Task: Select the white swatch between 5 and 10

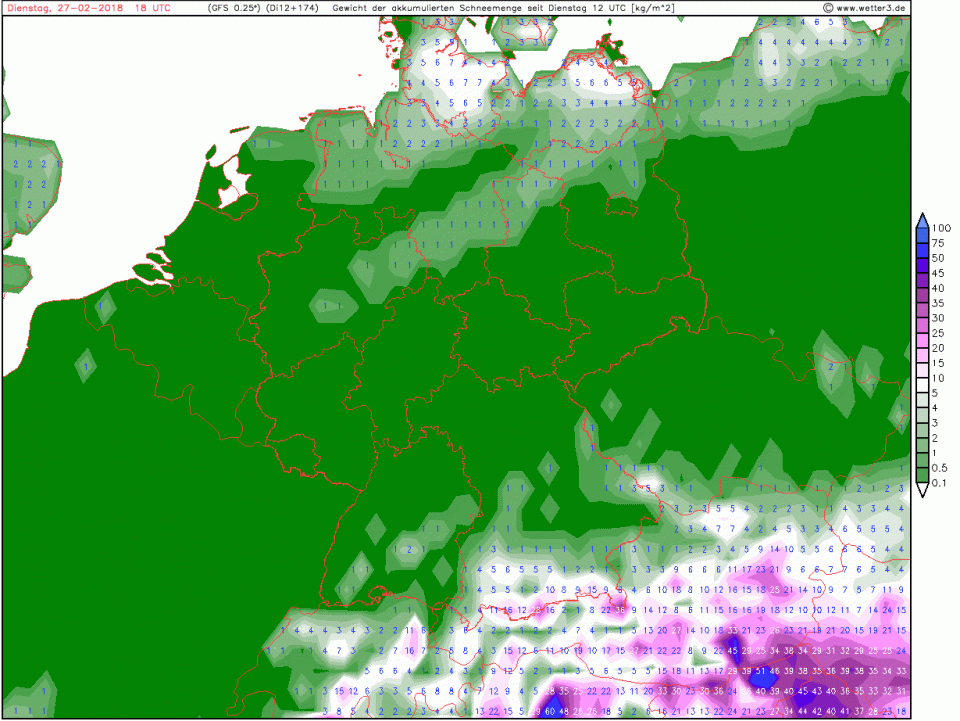Action: 921,386
